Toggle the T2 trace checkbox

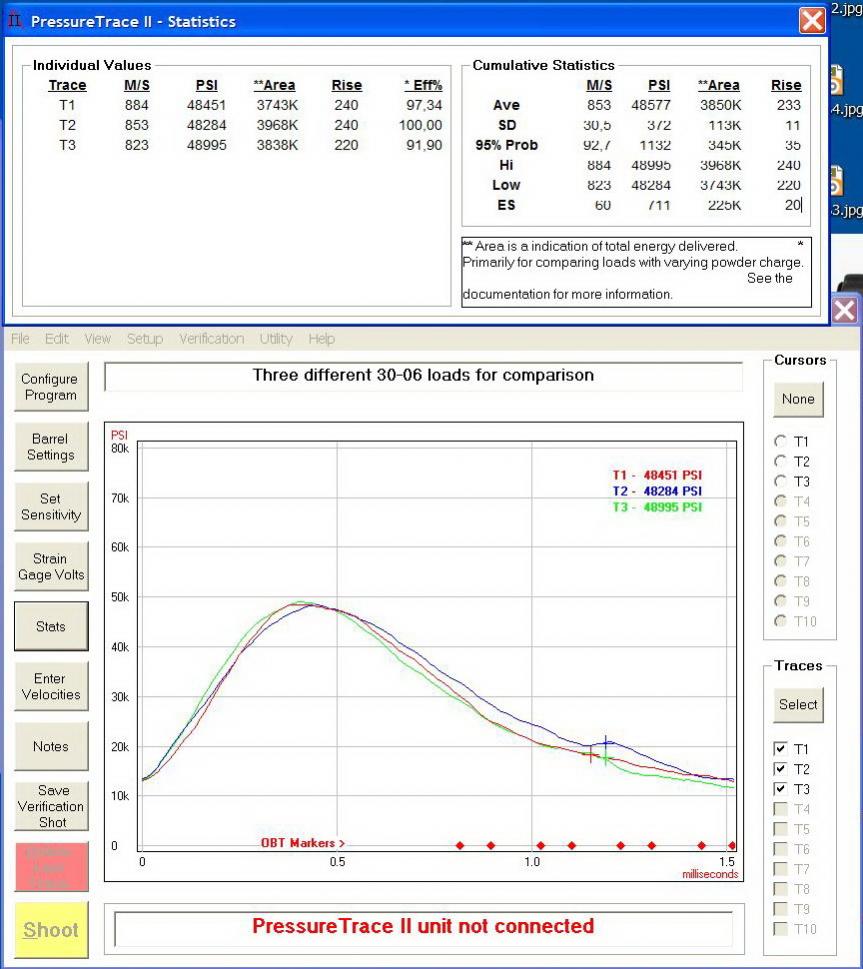point(780,769)
